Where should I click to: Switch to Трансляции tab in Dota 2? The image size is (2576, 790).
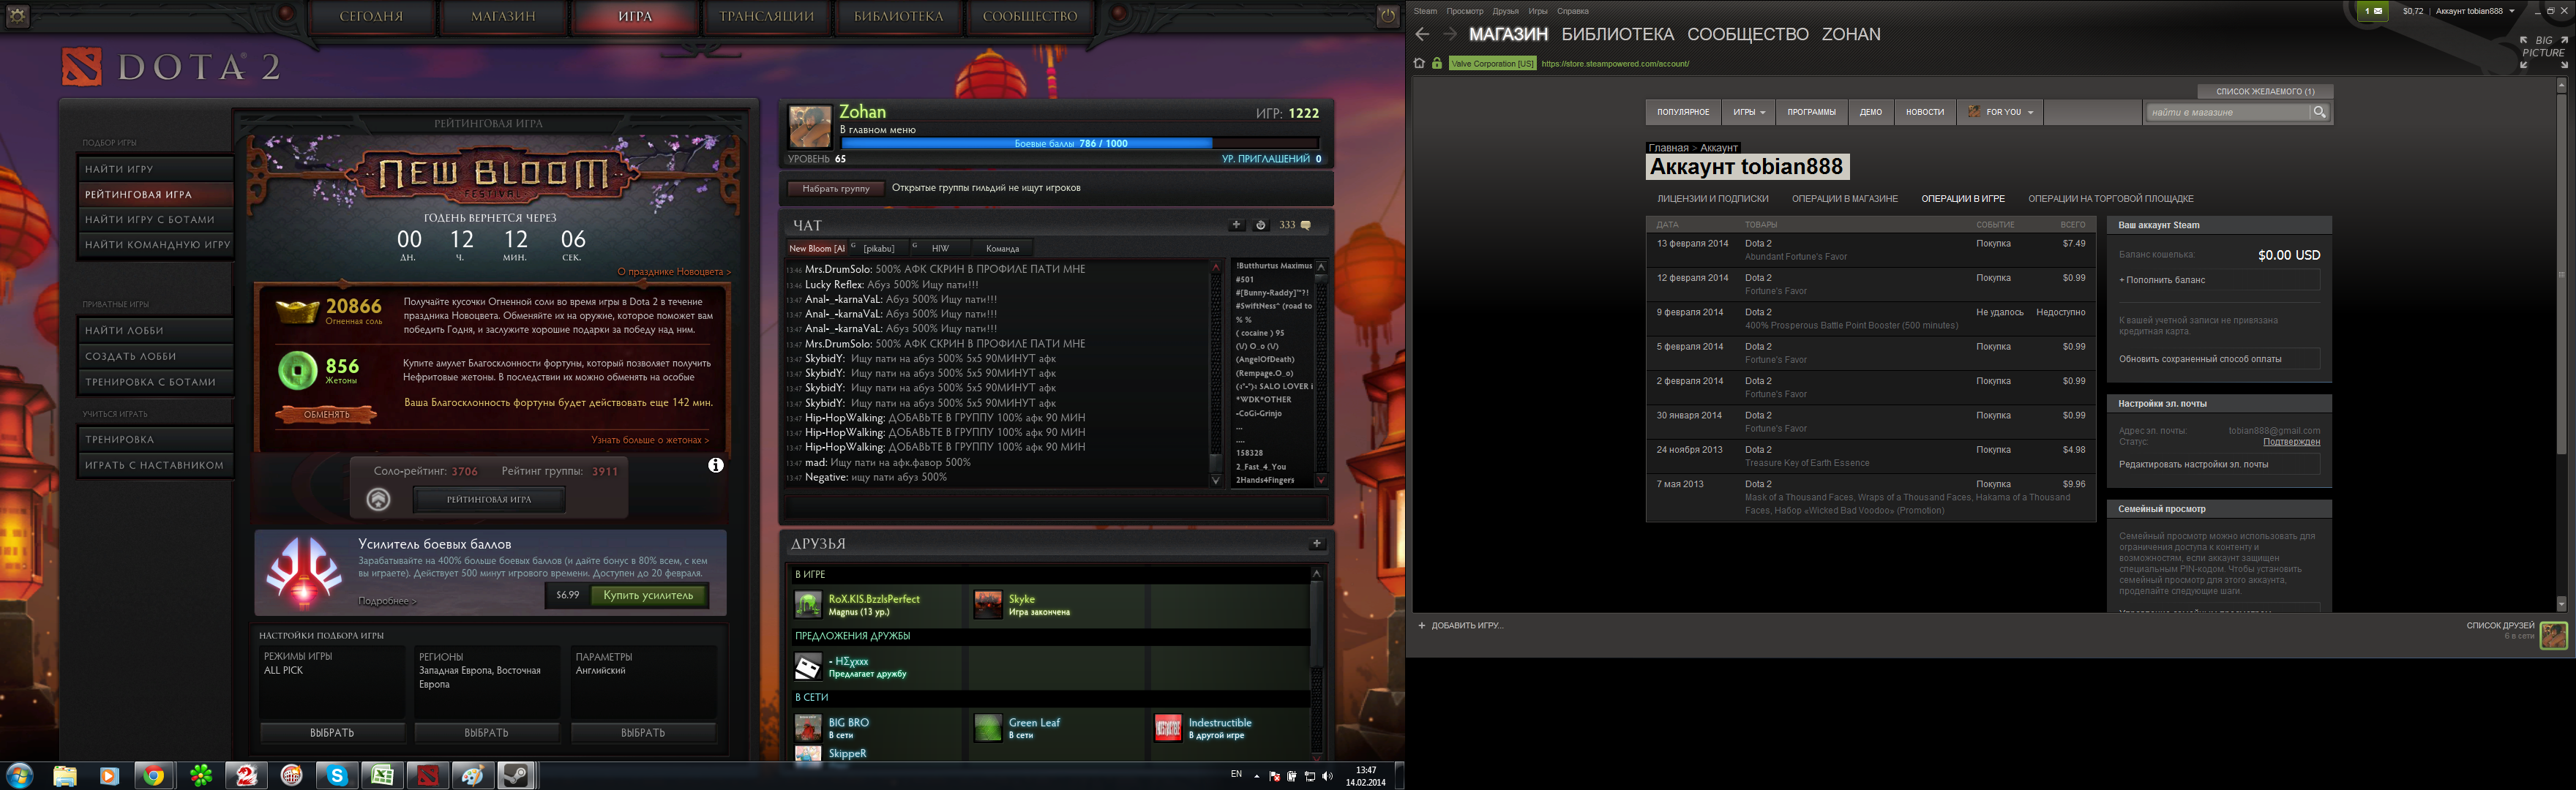click(x=766, y=16)
